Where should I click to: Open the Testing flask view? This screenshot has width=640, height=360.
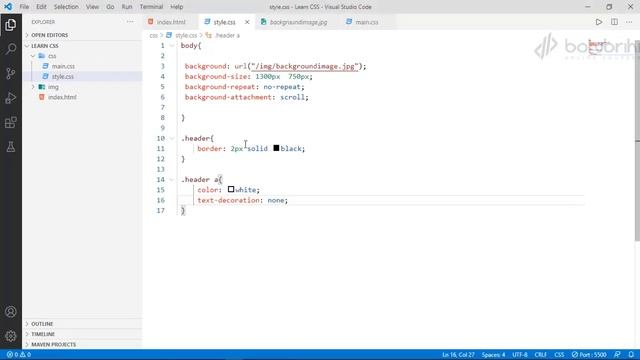pos(11,147)
